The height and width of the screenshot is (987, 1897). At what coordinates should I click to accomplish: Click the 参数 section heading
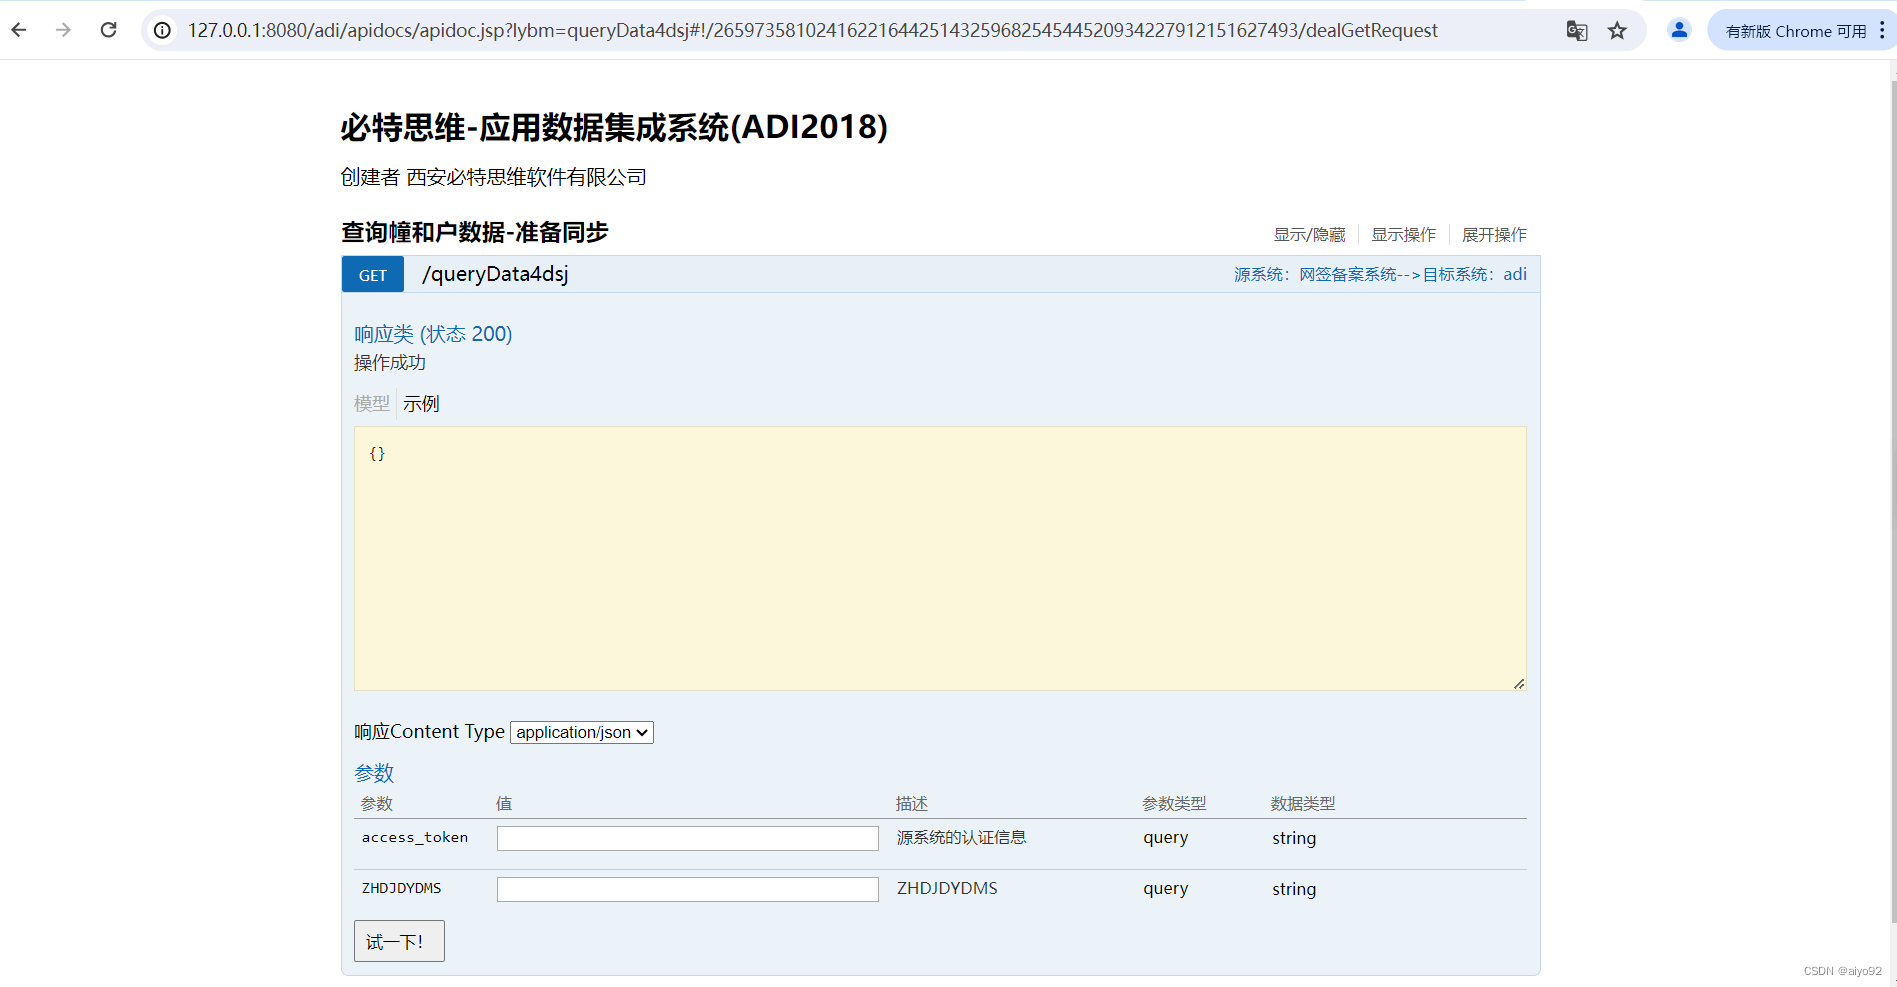(x=374, y=773)
